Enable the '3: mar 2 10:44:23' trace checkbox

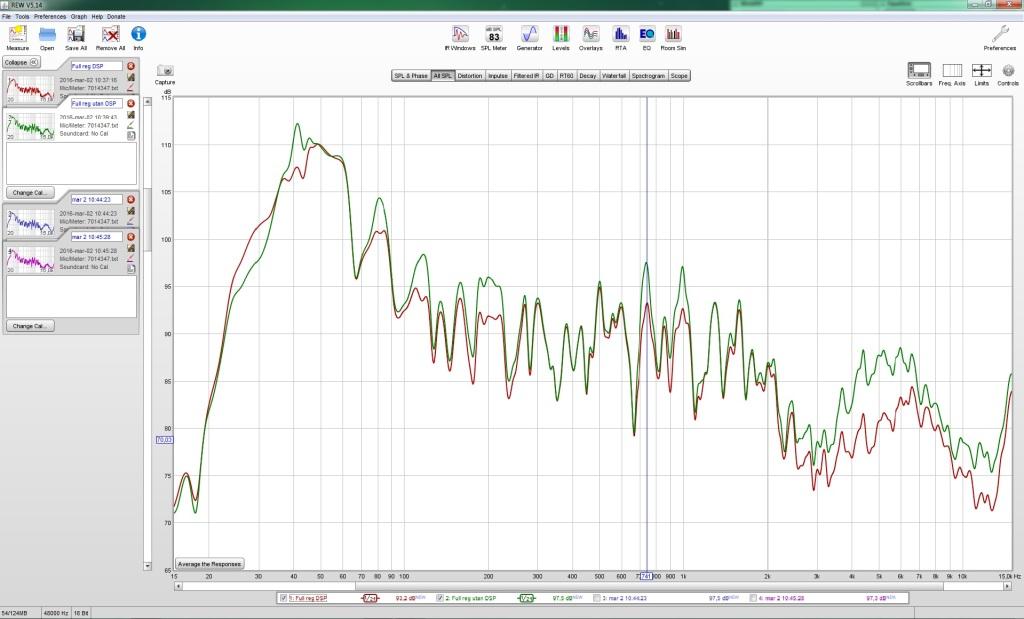598,598
